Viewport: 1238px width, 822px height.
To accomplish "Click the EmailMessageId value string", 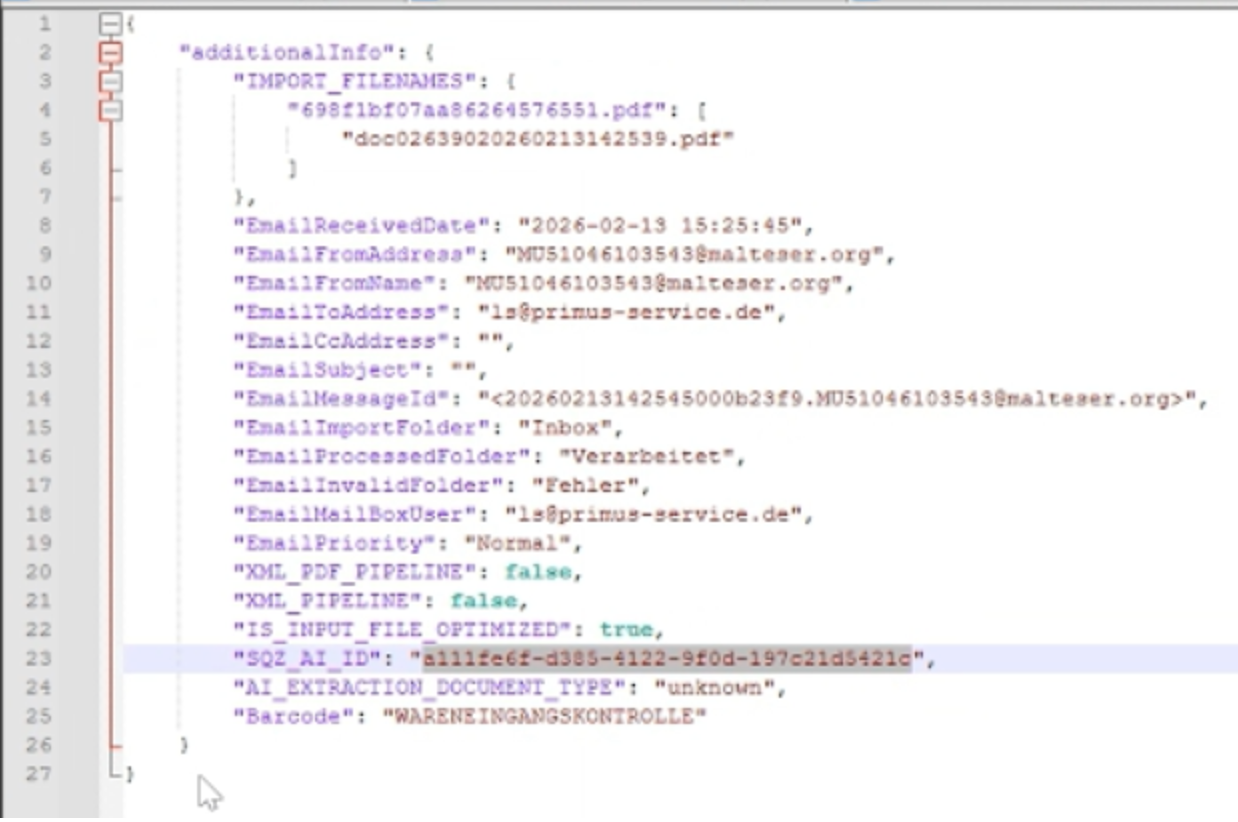I will coord(843,399).
